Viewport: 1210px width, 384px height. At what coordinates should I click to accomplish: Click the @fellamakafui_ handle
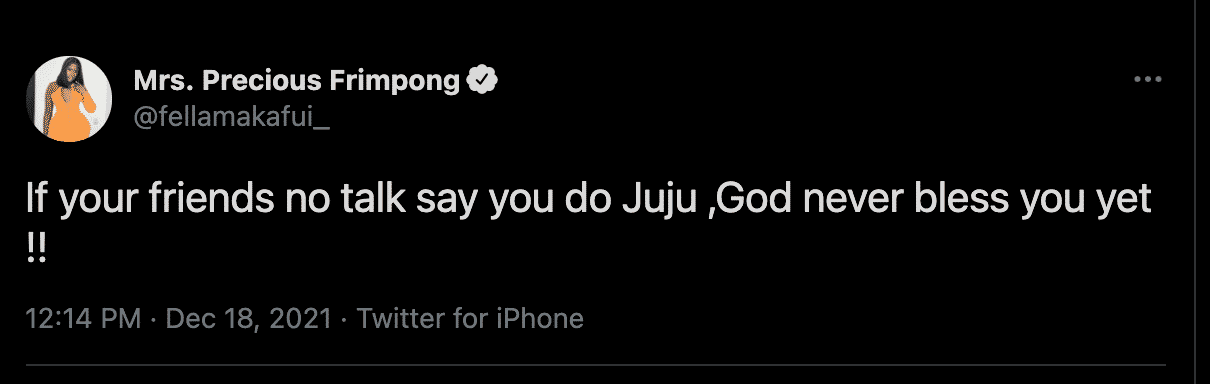click(213, 114)
